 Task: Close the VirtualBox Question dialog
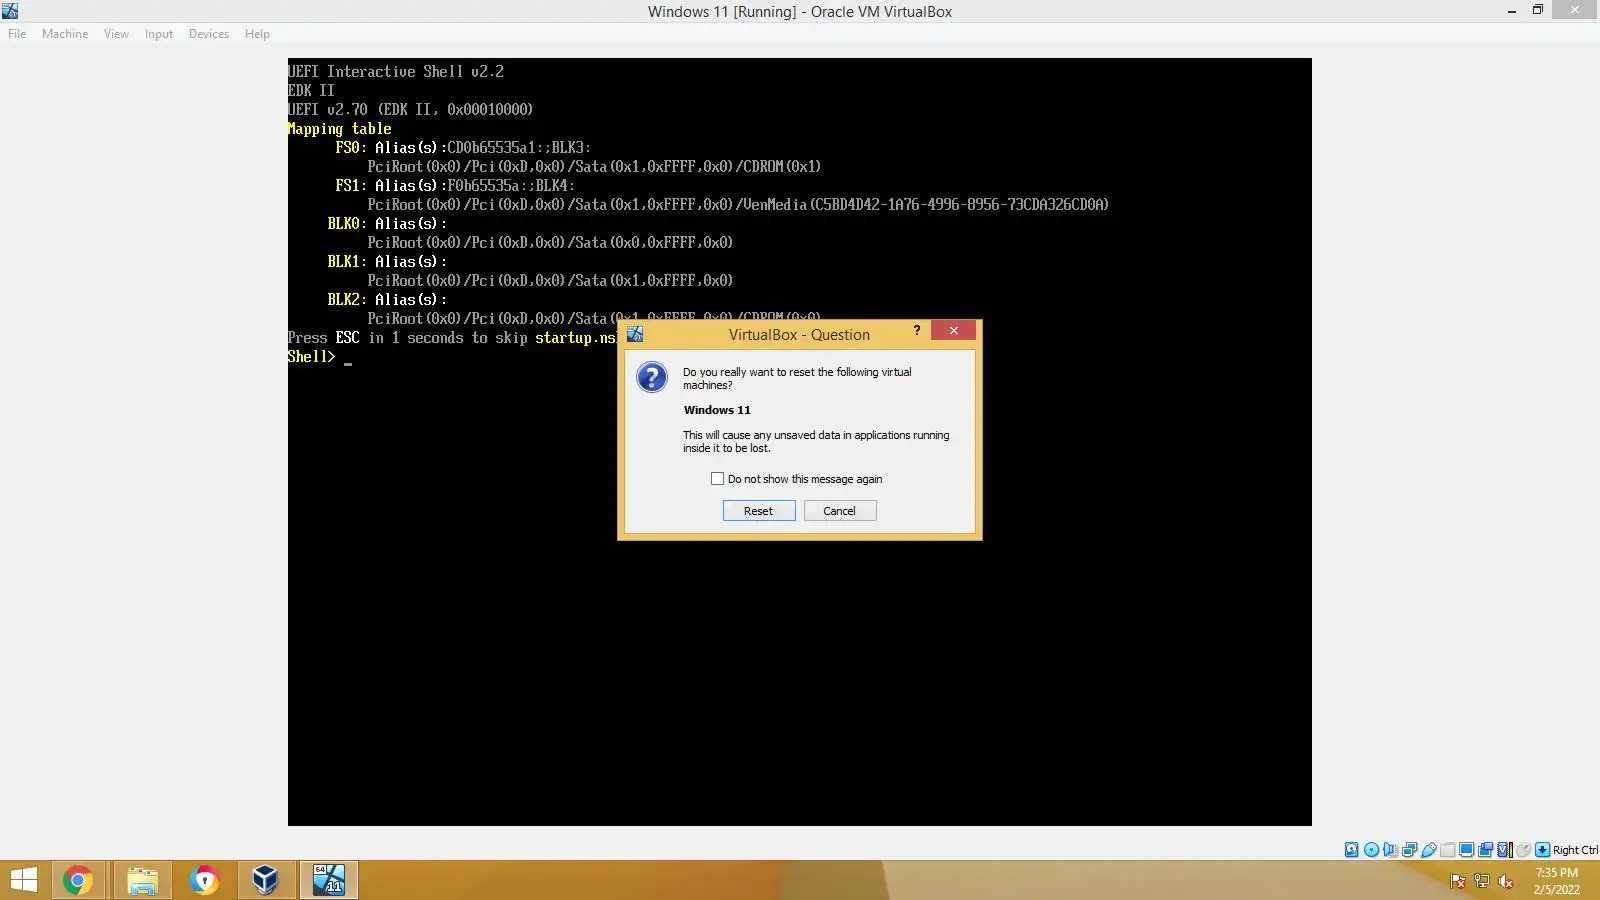click(x=953, y=330)
